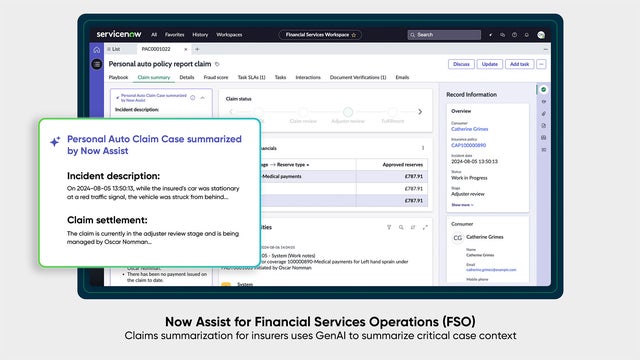Click the Discuss button
Image resolution: width=640 pixels, height=360 pixels.
[x=461, y=64]
